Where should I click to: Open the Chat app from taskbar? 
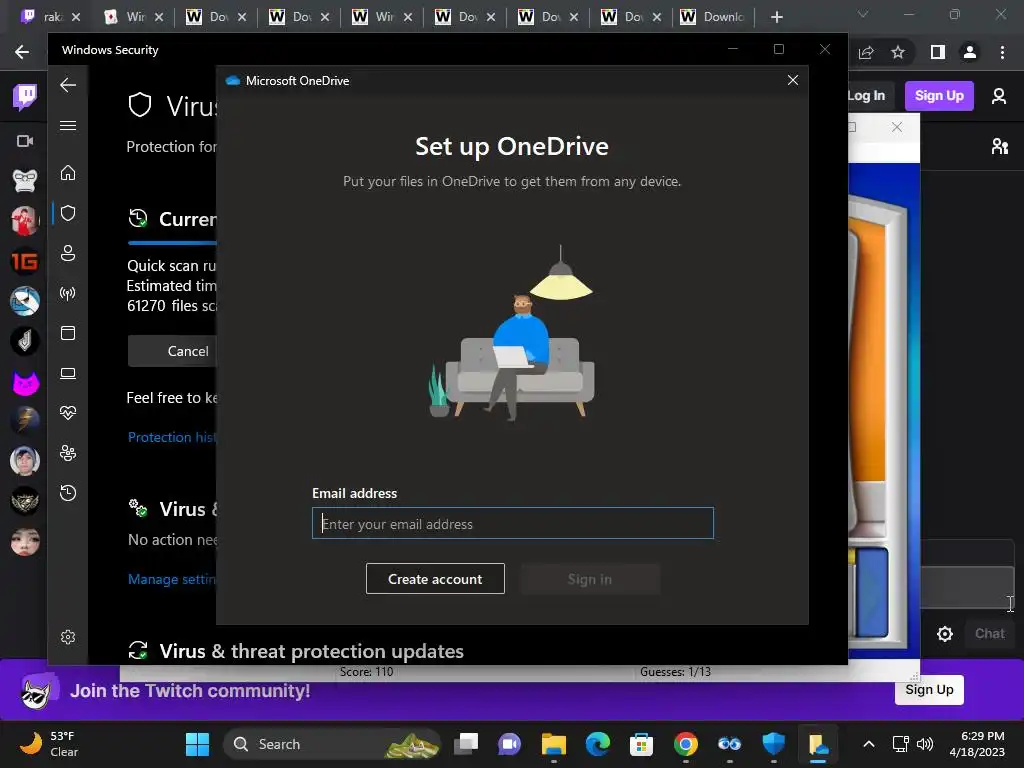tap(510, 744)
